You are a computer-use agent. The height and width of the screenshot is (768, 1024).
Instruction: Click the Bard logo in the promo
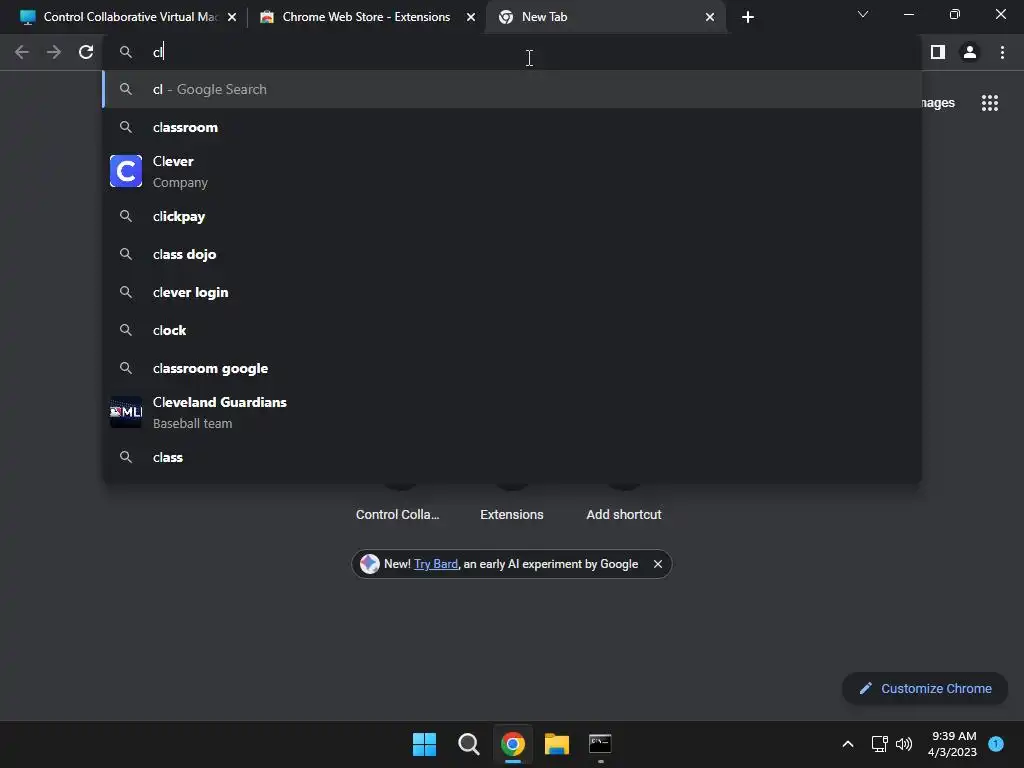(370, 564)
